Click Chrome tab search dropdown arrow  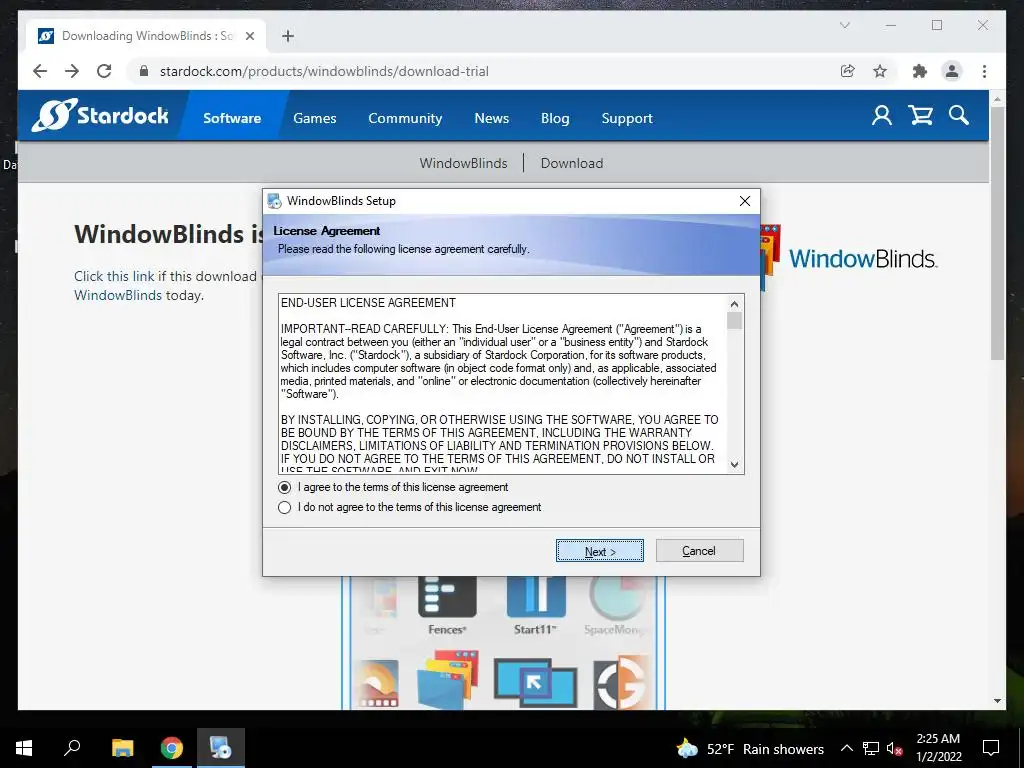tap(844, 25)
